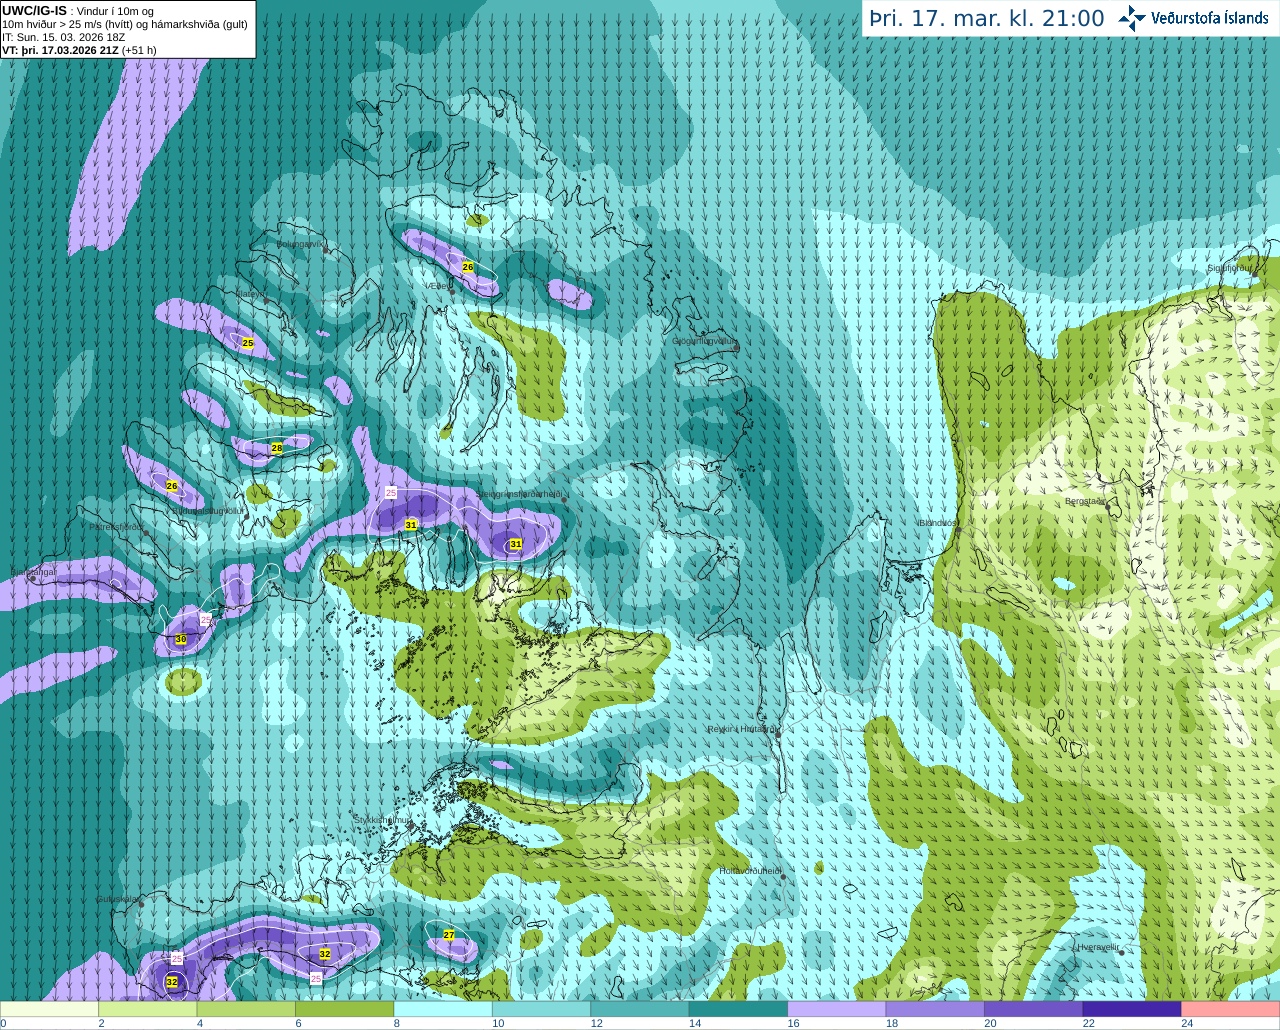Click the Bergstaðir station label
The height and width of the screenshot is (1030, 1280).
click(1085, 501)
